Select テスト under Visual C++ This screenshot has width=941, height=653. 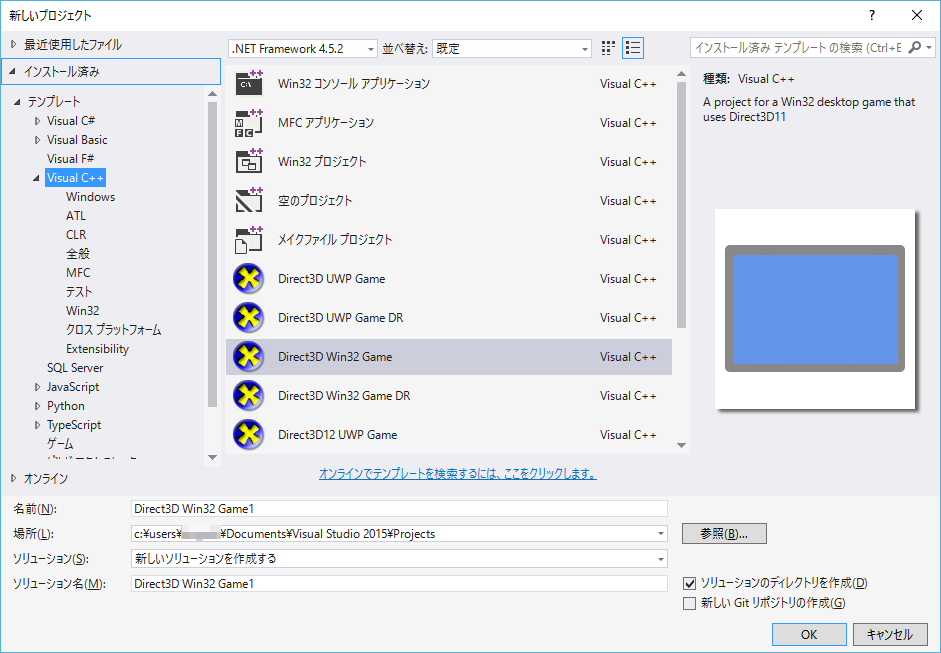point(79,292)
